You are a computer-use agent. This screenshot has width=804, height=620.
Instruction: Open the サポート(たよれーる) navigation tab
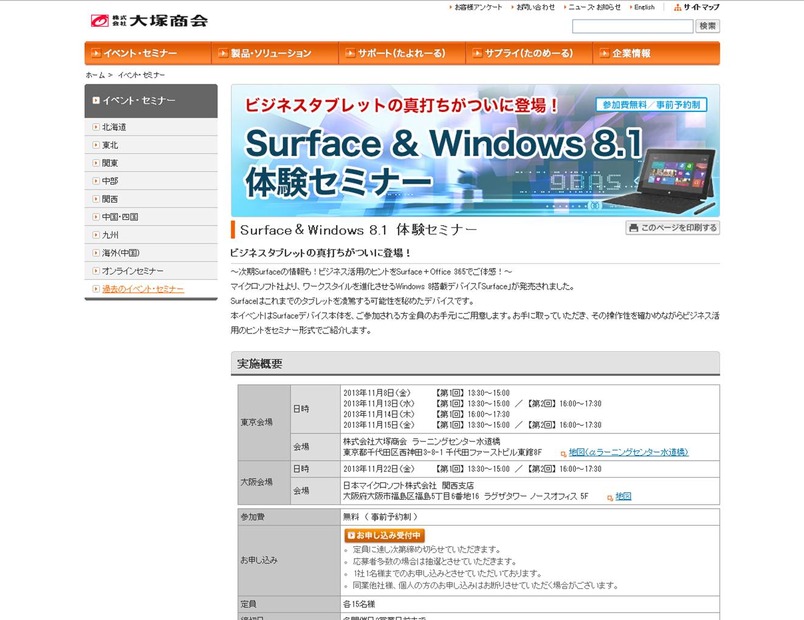403,53
